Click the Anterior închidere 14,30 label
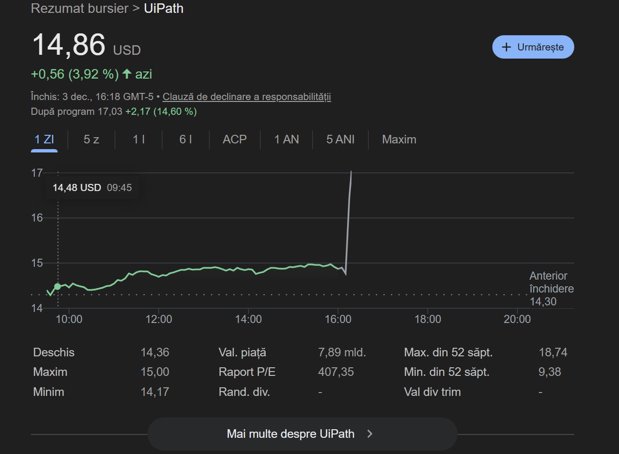619x454 pixels. coord(551,289)
